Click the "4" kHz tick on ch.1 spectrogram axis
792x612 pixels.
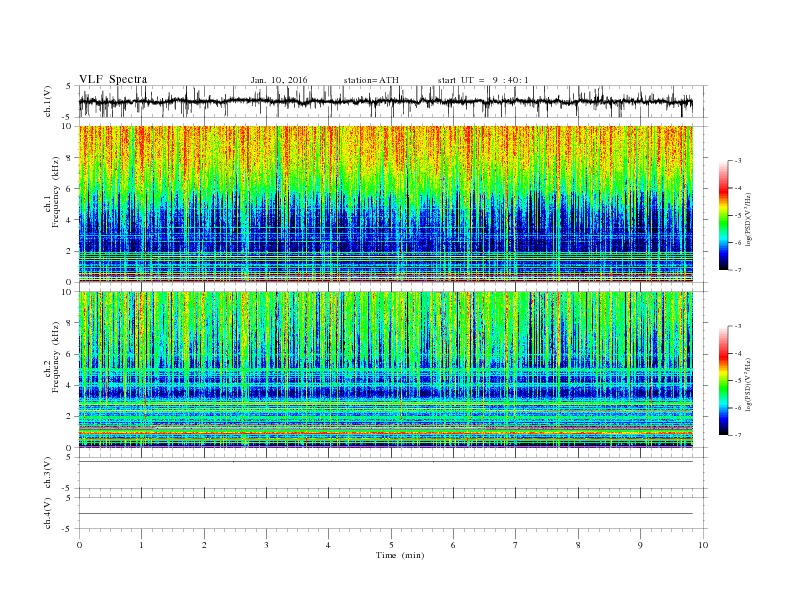pyautogui.click(x=70, y=220)
